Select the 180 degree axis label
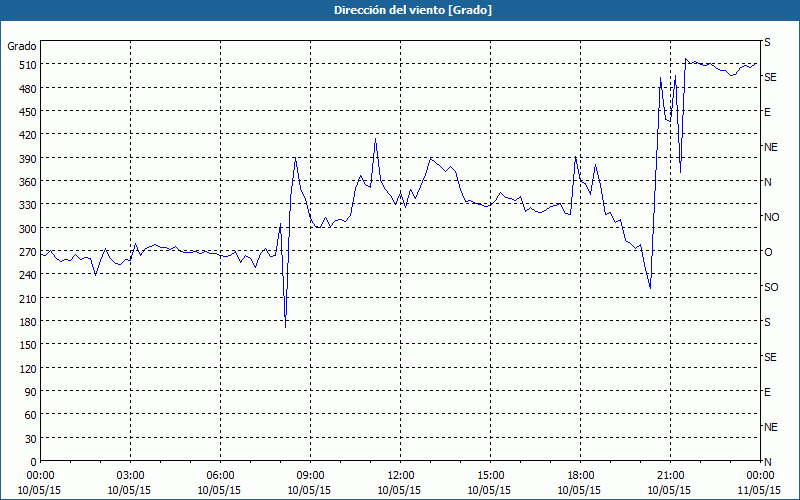 28,322
